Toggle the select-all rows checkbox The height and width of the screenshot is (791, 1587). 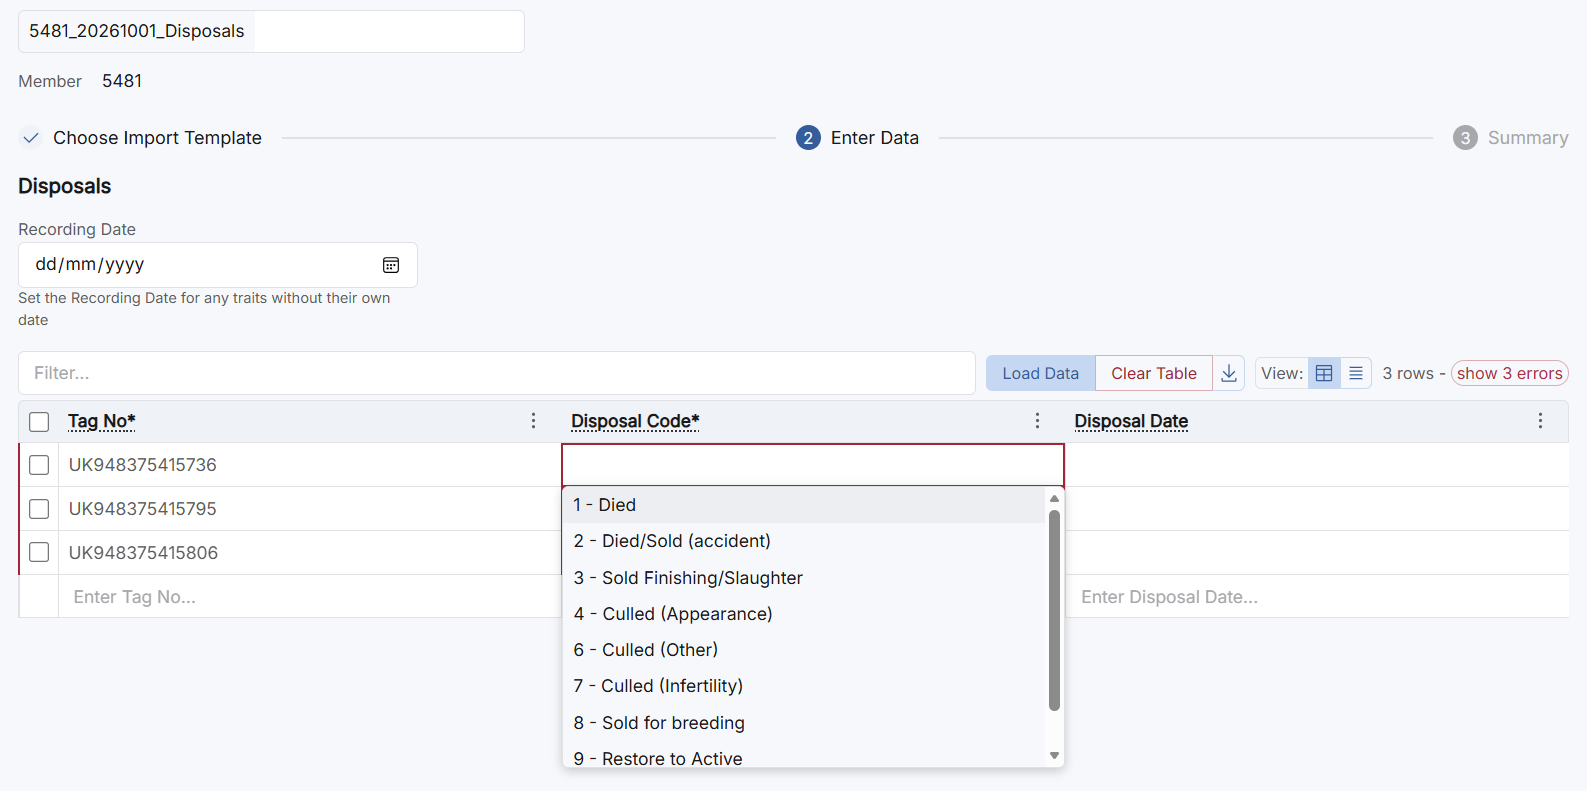tap(39, 422)
